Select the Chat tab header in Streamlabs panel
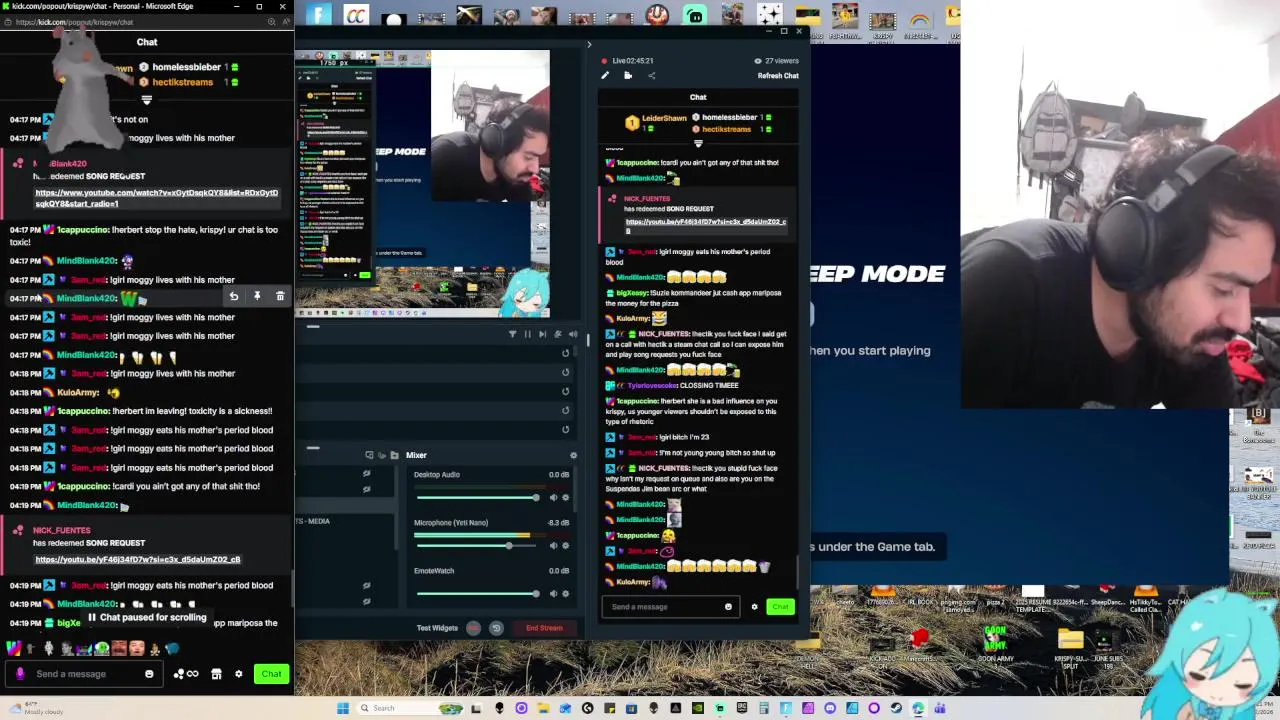The image size is (1280, 720). tap(698, 97)
